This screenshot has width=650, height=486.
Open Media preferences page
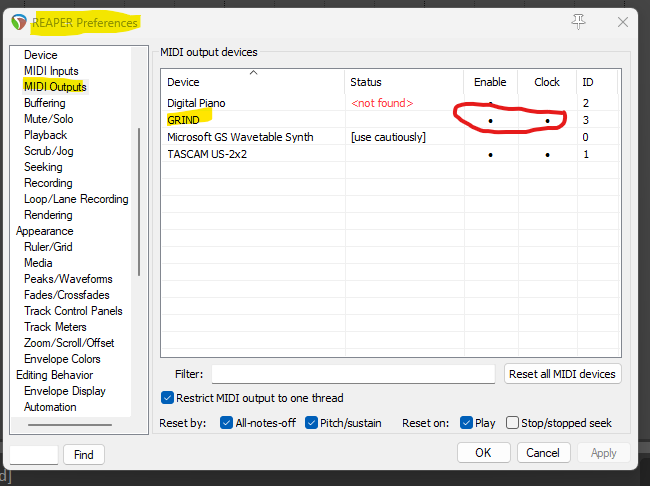[x=38, y=263]
